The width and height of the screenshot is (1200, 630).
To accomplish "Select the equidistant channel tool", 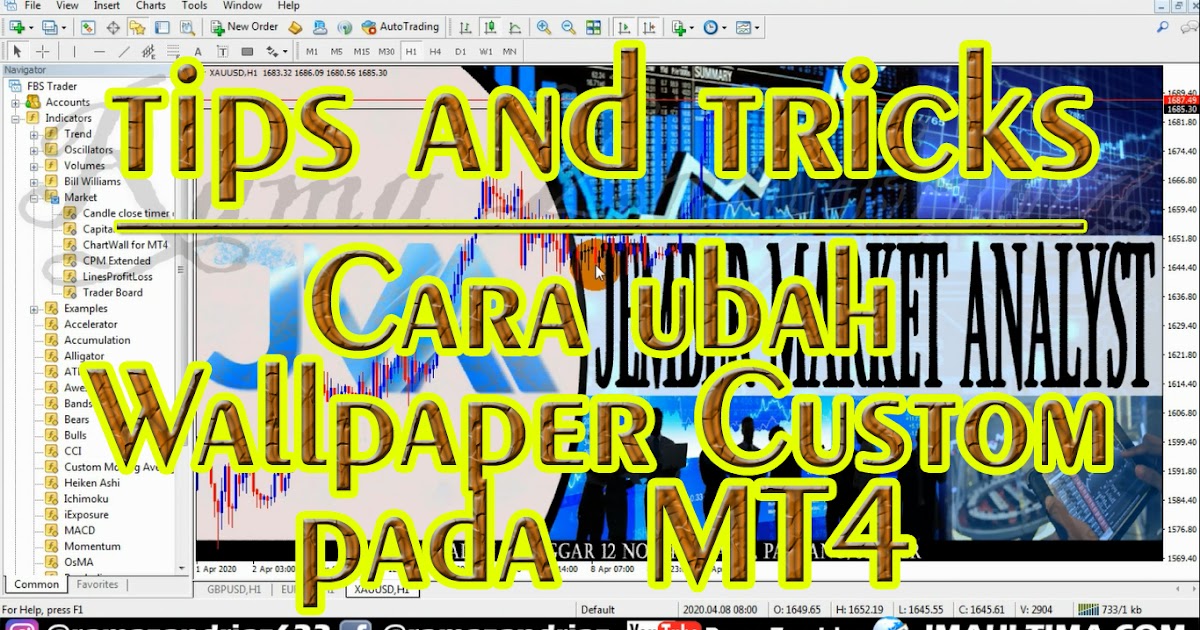I will [148, 51].
